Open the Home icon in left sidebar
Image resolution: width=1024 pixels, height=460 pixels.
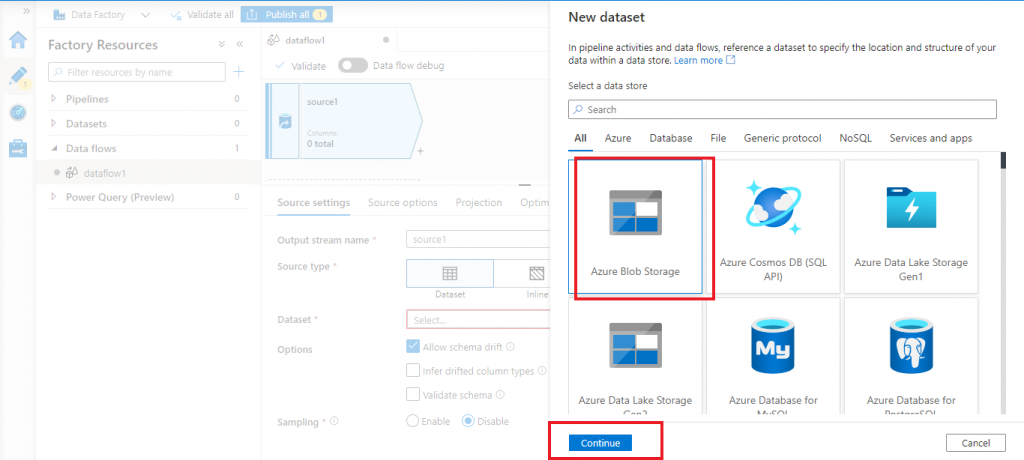[18, 41]
